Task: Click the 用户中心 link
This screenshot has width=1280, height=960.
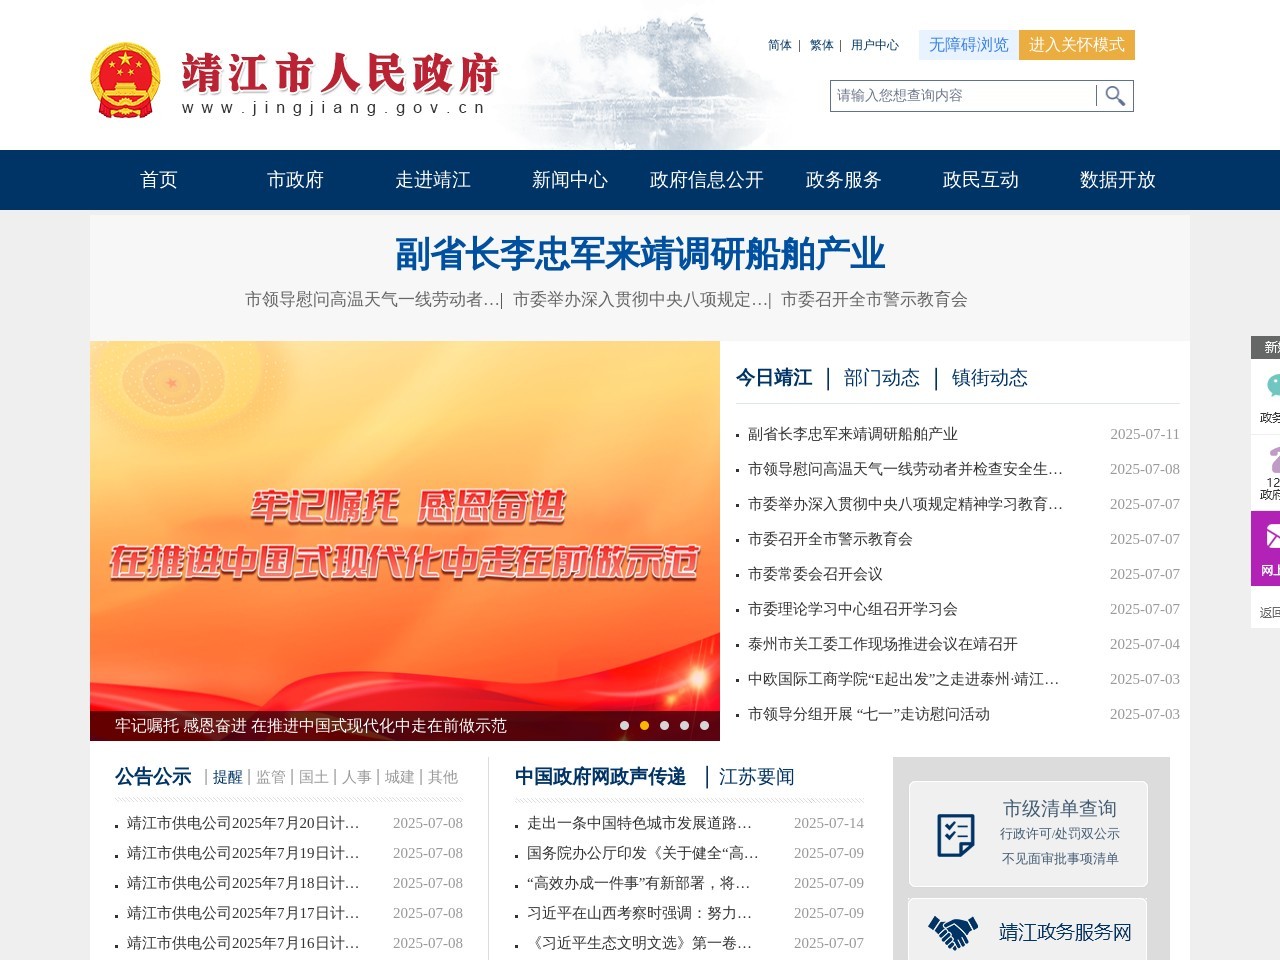Action: point(874,45)
